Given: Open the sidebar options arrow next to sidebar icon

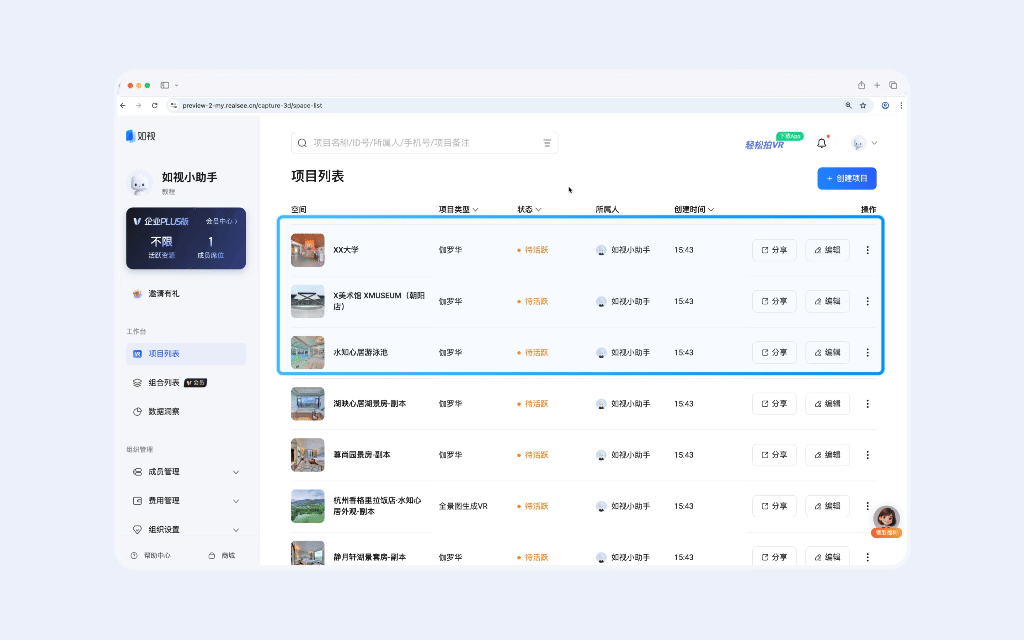Looking at the screenshot, I should [x=176, y=86].
